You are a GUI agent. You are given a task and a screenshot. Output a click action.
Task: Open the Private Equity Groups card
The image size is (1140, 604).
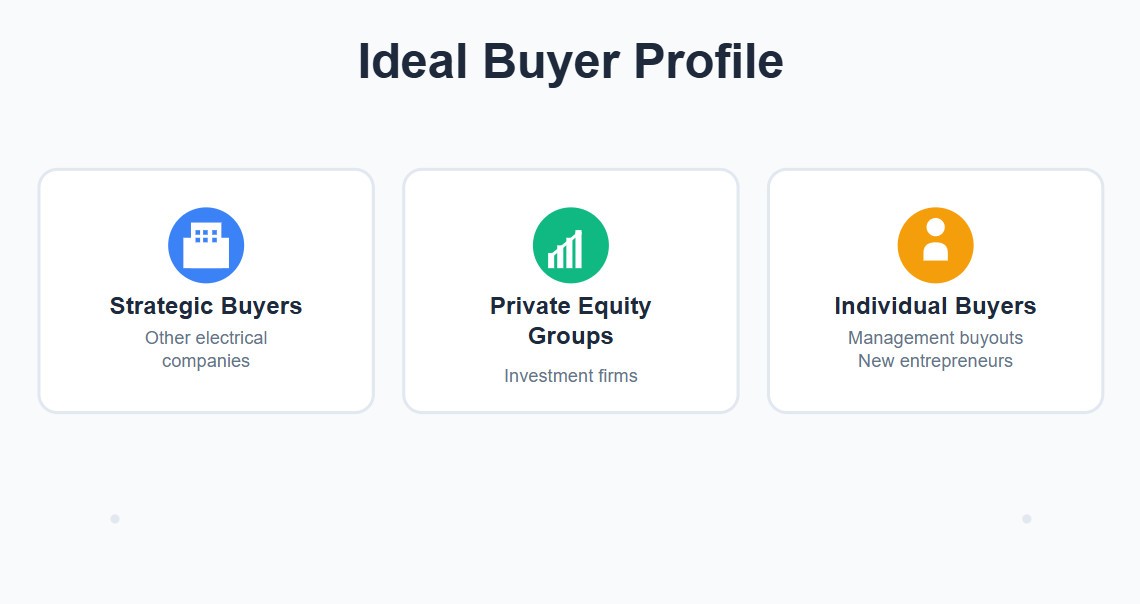571,291
